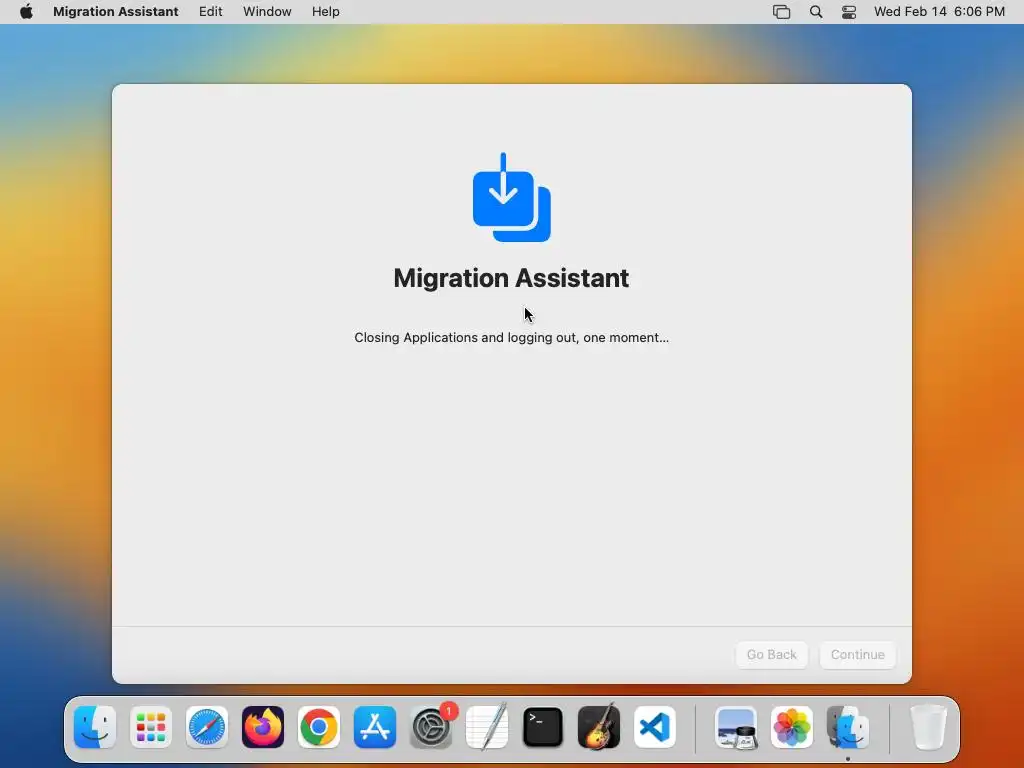Image resolution: width=1024 pixels, height=768 pixels.
Task: Click the Stage Manager icon in menu bar
Action: [781, 12]
